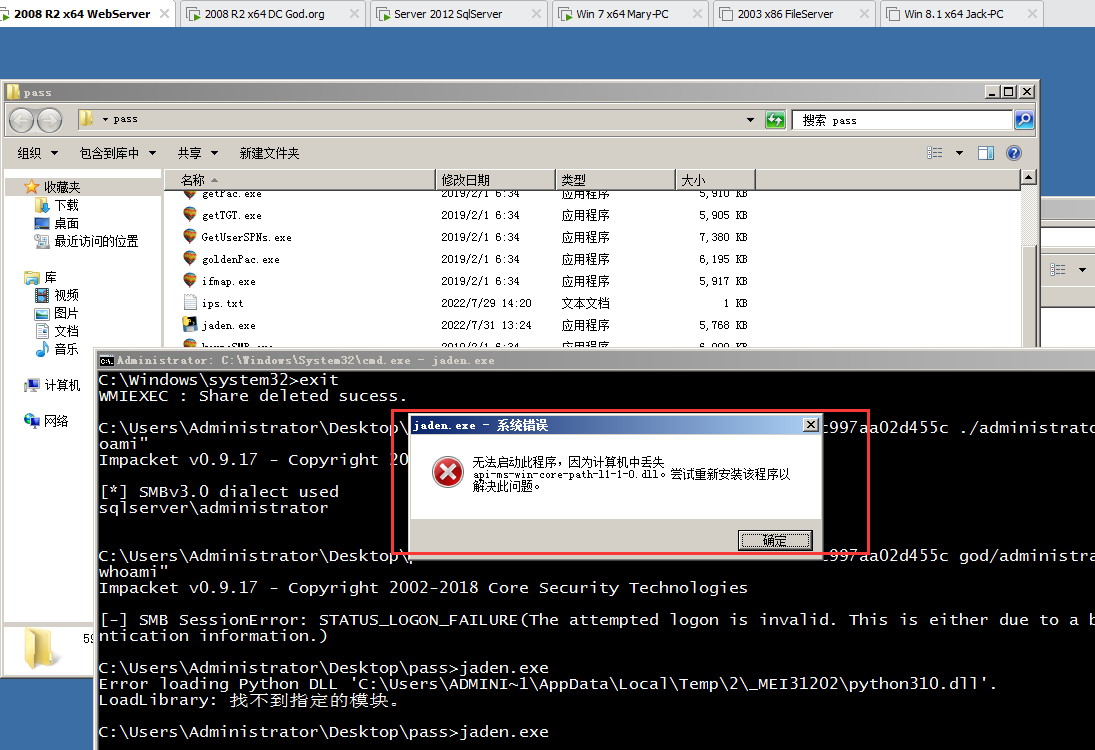
Task: Click 确定 button in the error dialog
Action: tap(774, 540)
